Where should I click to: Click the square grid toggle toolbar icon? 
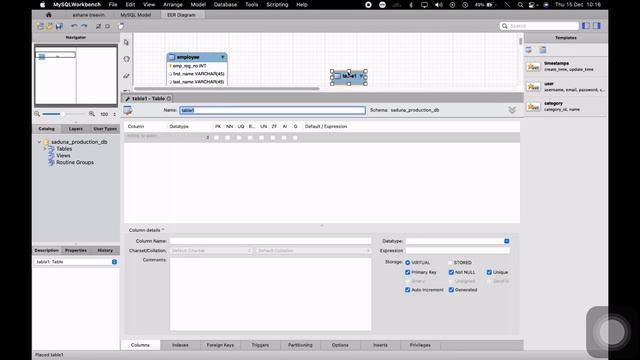(x=107, y=26)
